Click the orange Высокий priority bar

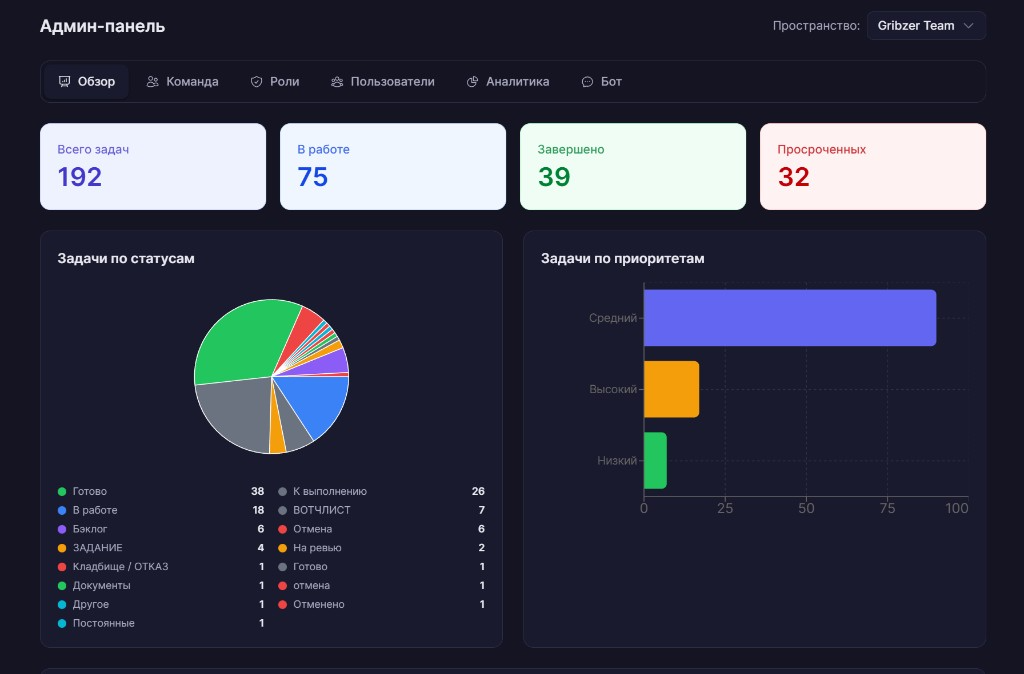coord(671,389)
